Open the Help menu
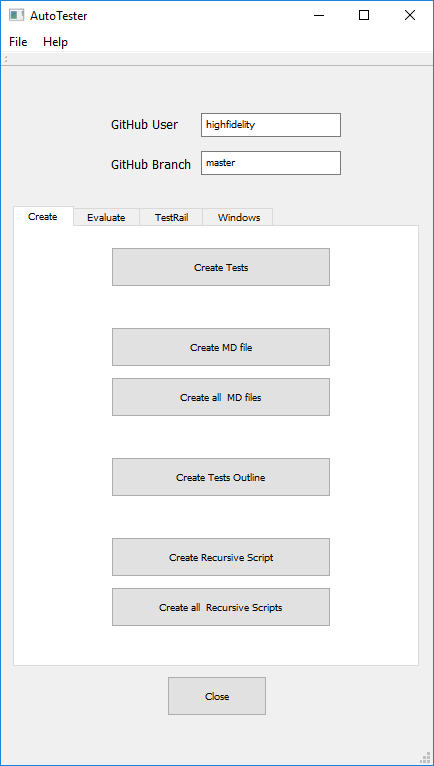Viewport: 434px width, 766px height. pyautogui.click(x=55, y=42)
